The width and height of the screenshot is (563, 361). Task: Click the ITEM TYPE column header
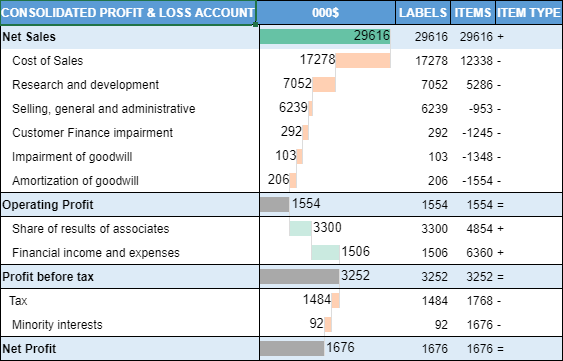529,13
